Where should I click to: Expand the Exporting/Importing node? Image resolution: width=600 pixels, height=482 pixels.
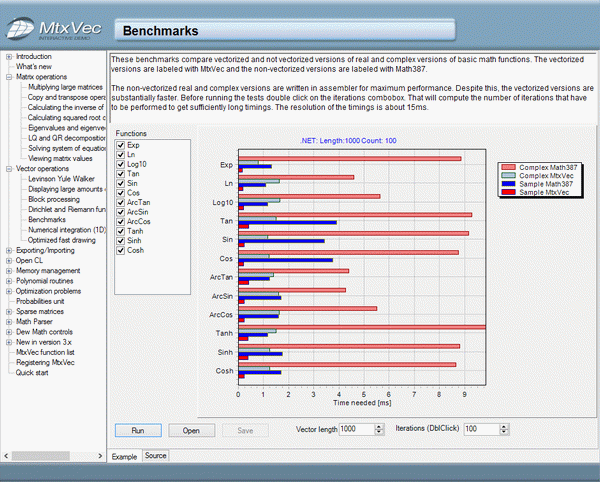pos(9,251)
